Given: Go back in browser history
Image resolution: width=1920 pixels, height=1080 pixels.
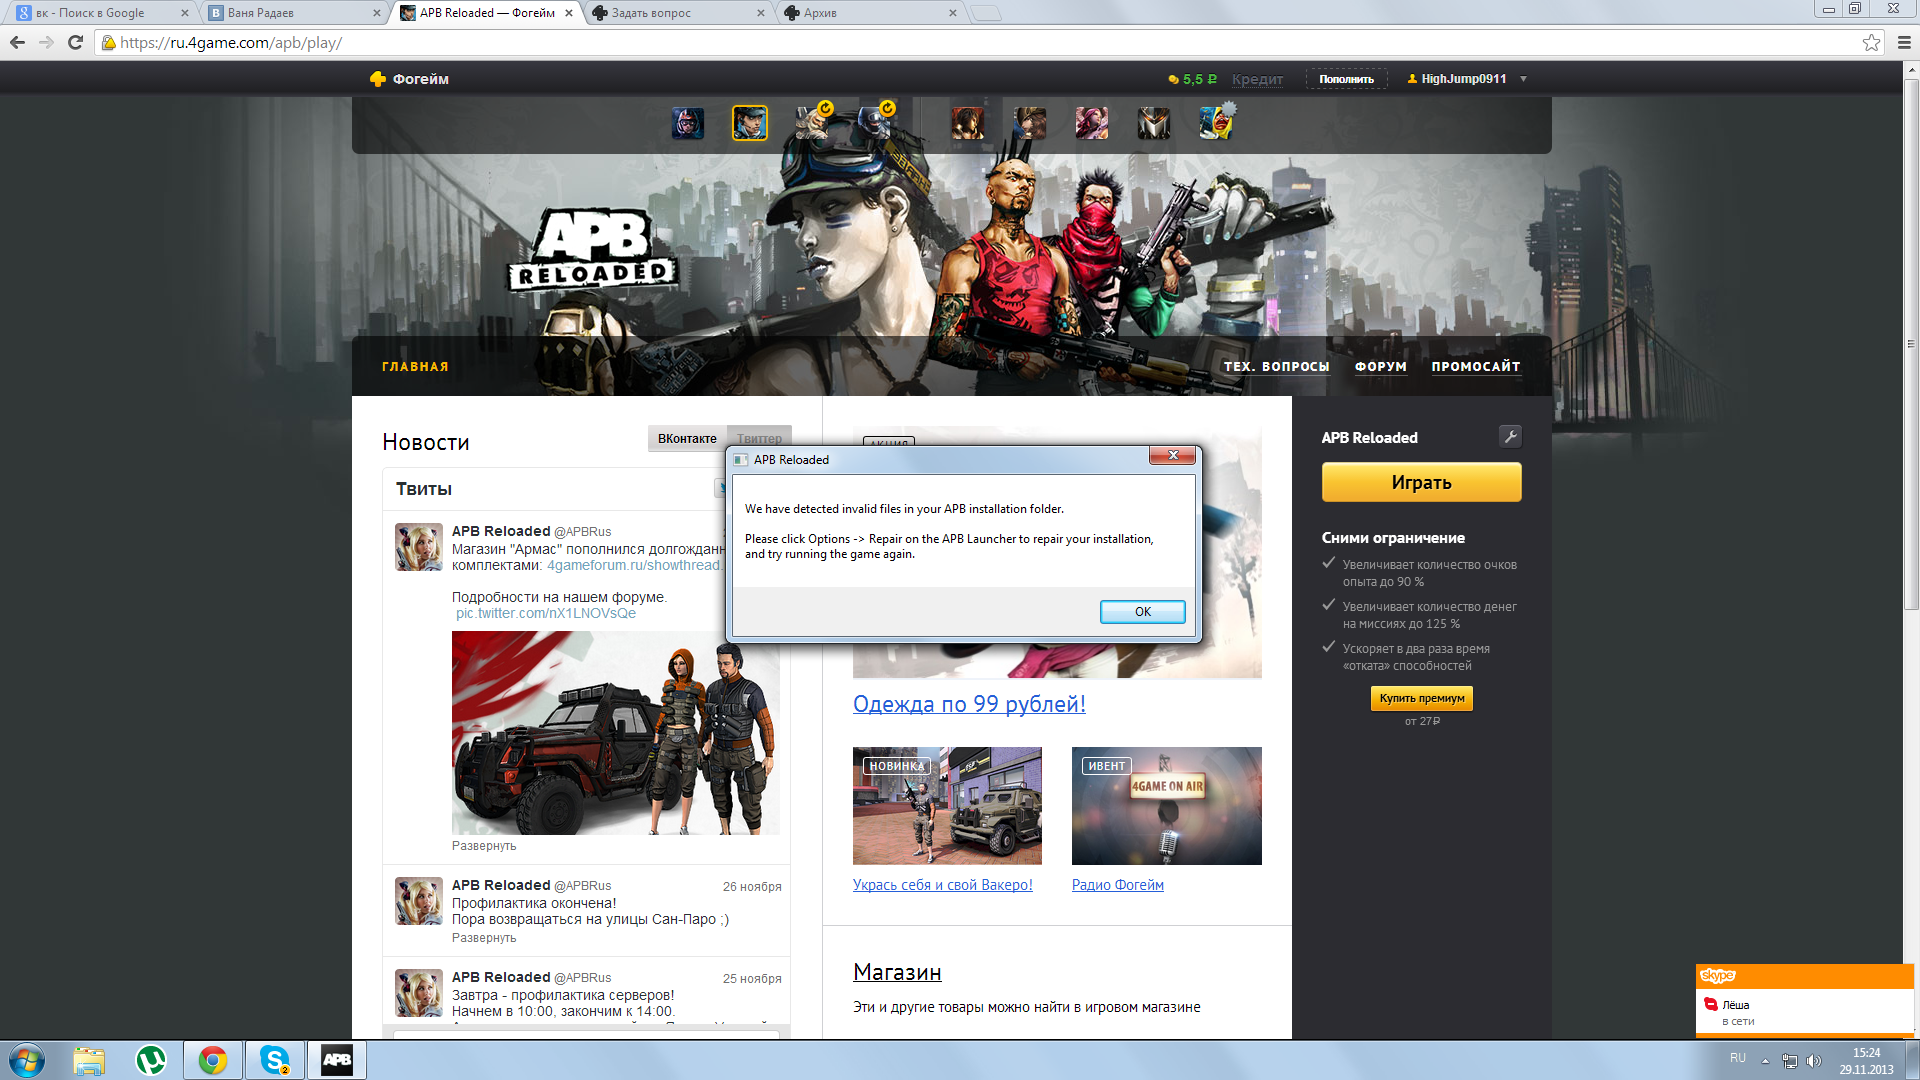Looking at the screenshot, I should (17, 43).
